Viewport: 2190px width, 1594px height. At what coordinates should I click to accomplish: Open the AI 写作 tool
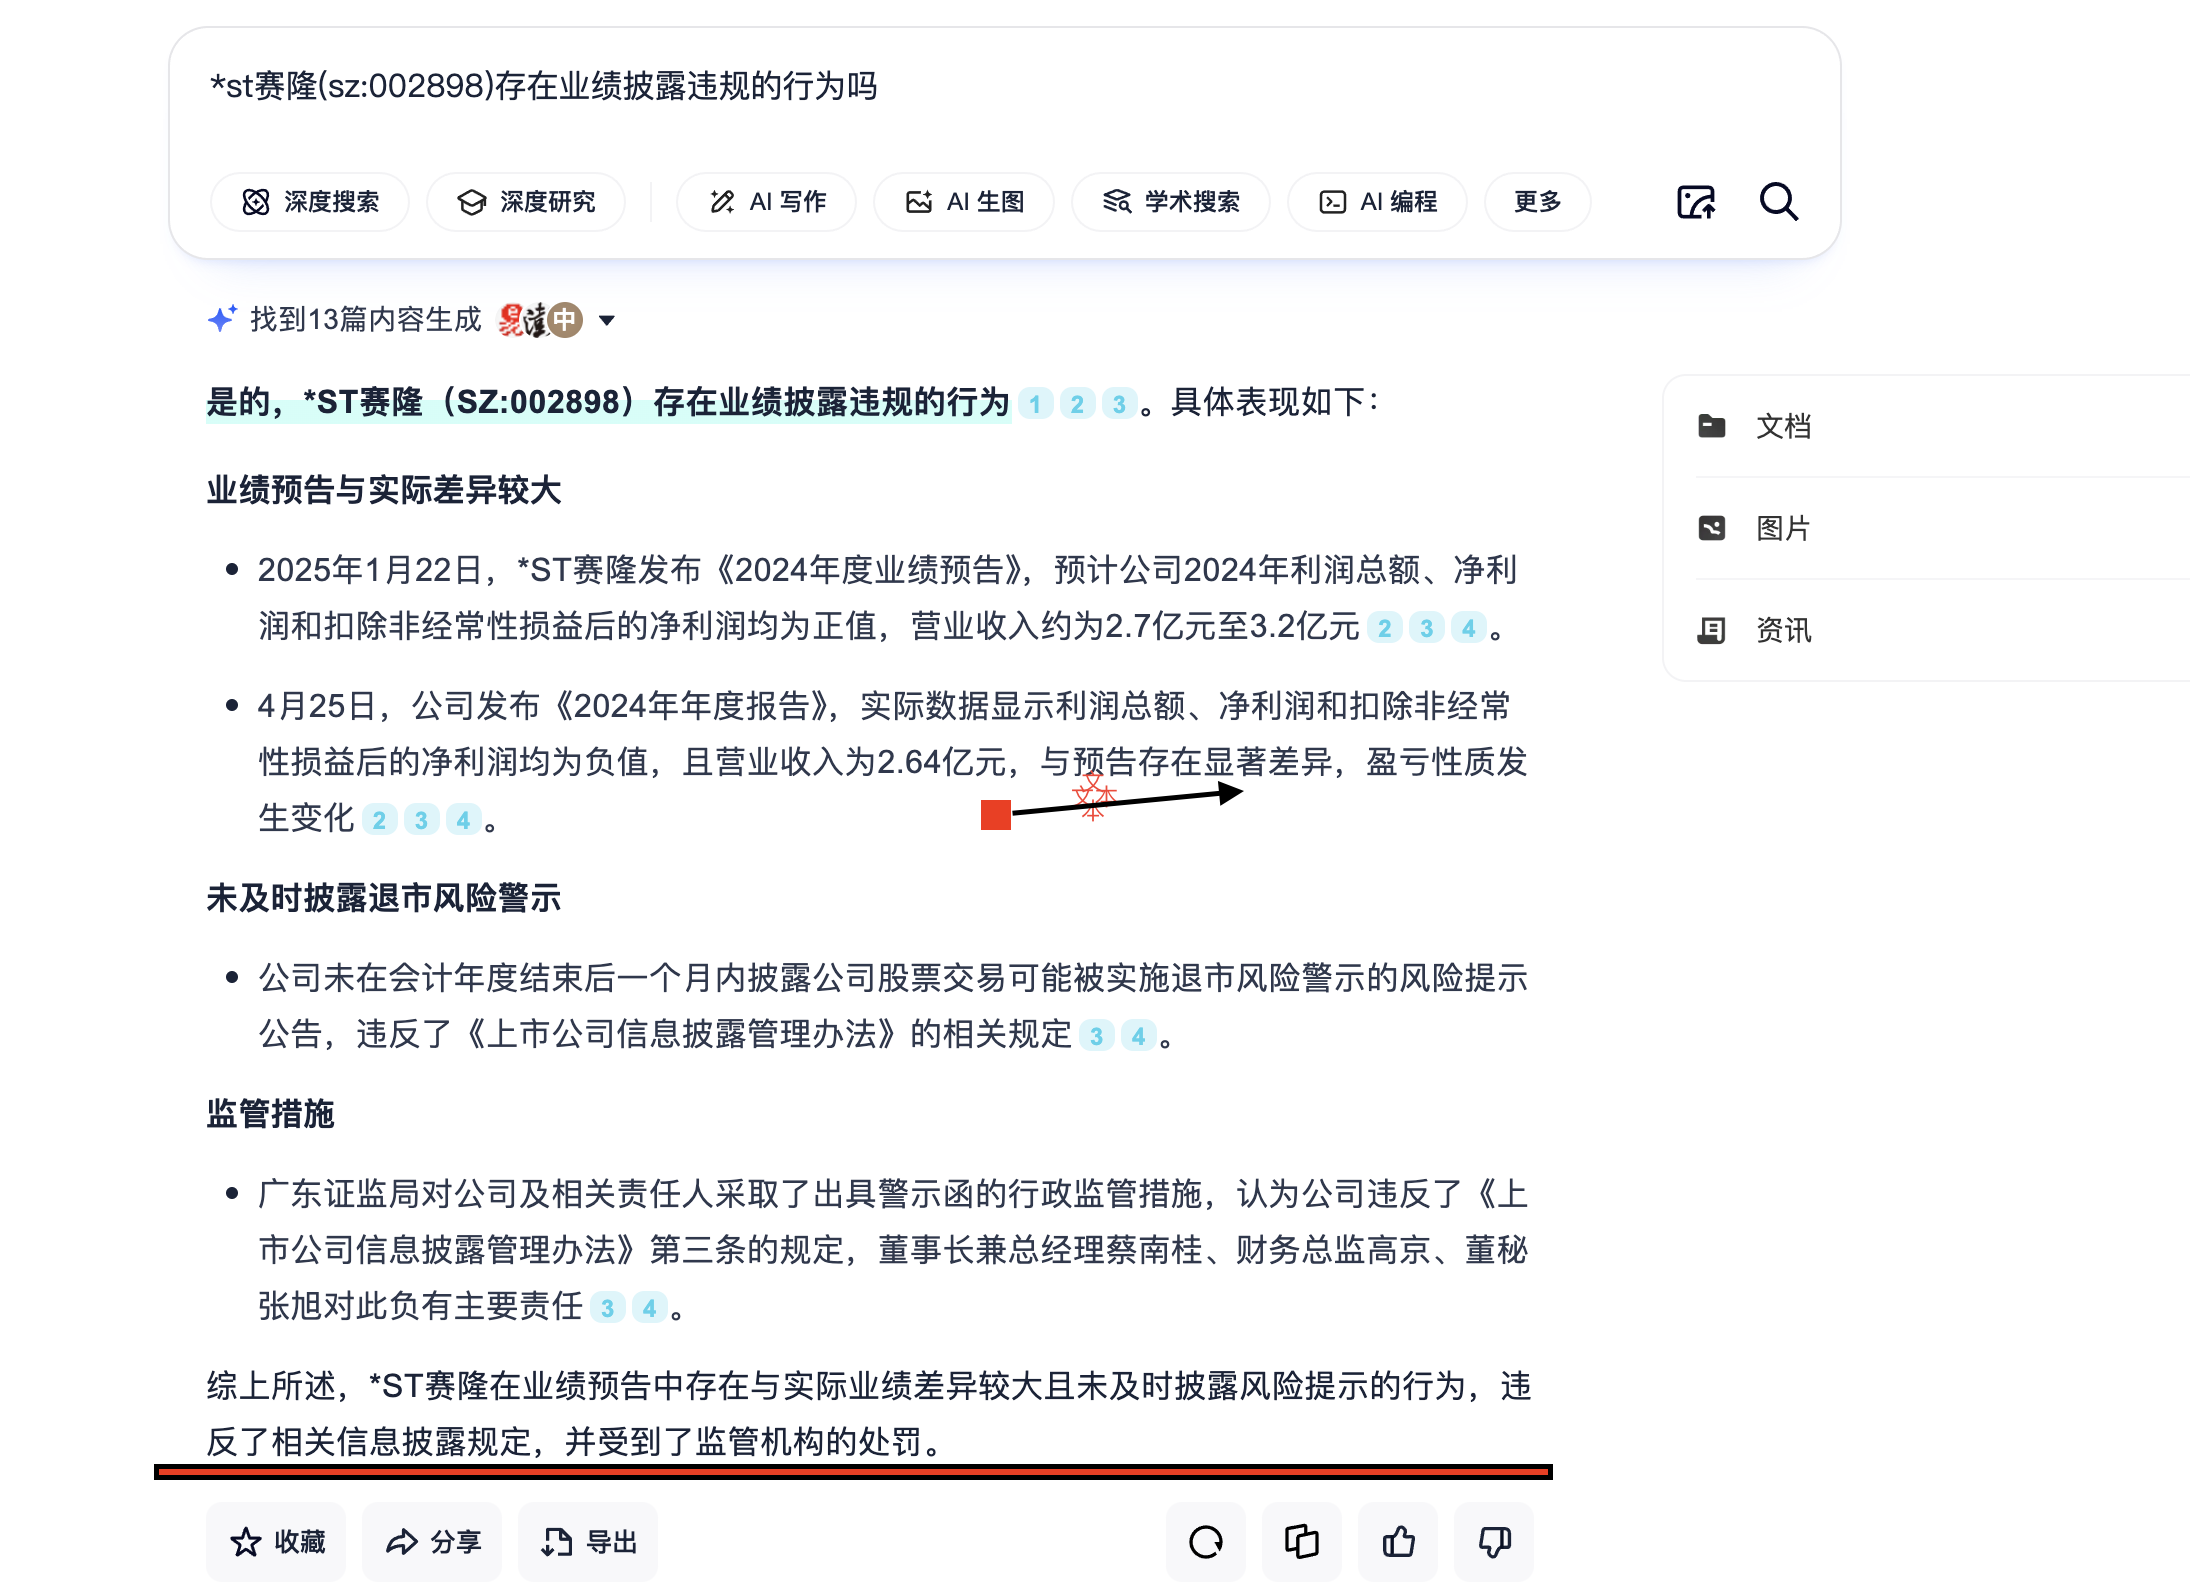click(766, 202)
